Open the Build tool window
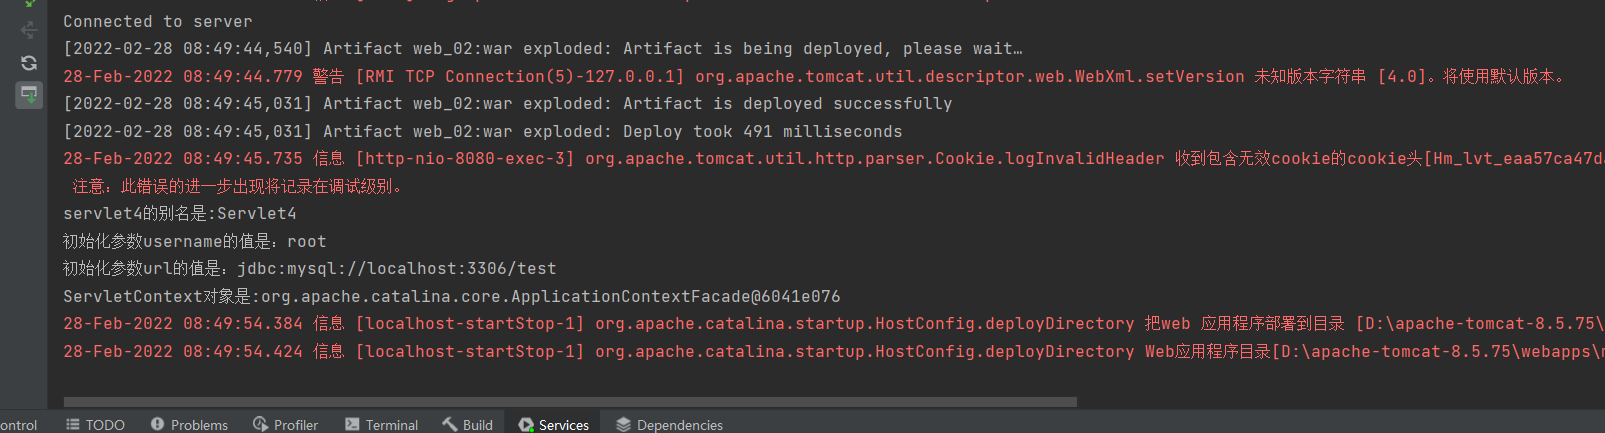The width and height of the screenshot is (1605, 433). (x=468, y=425)
